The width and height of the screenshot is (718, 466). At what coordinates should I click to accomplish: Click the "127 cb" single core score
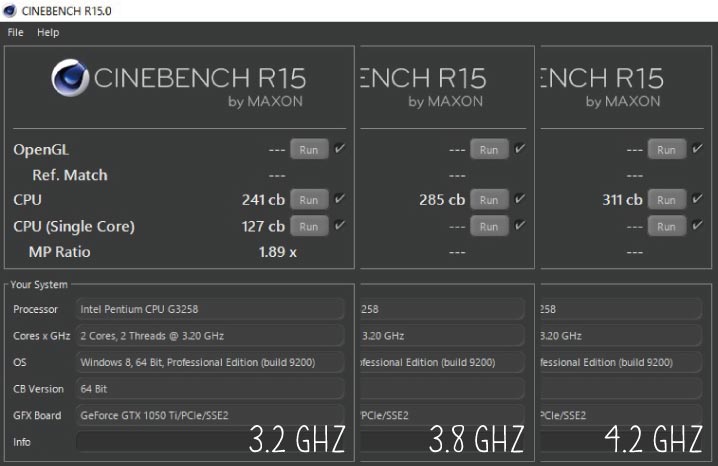pos(263,226)
